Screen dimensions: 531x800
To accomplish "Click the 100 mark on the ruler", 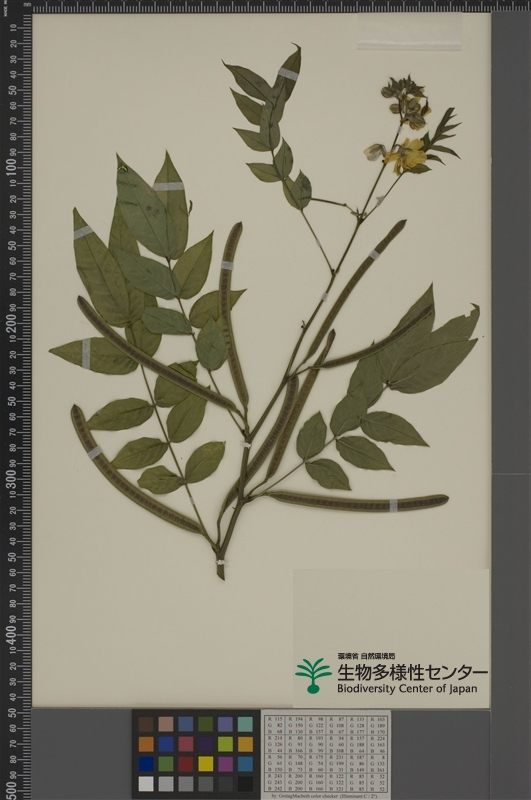I will tap(10, 167).
